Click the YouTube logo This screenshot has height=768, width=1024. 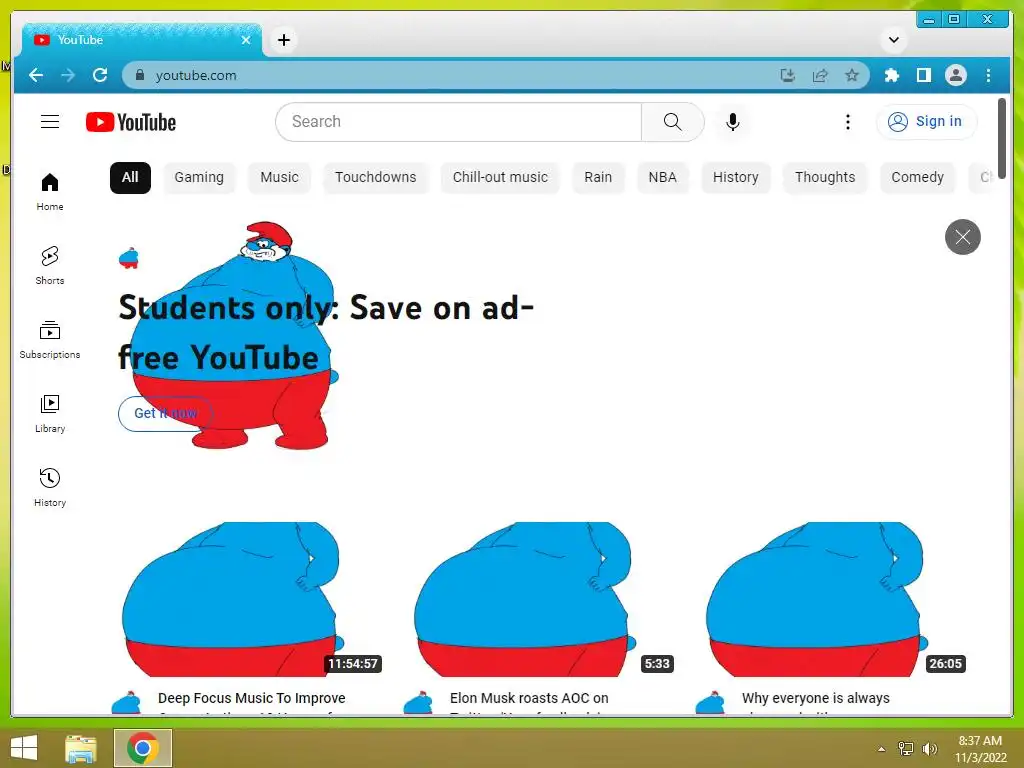(x=131, y=122)
